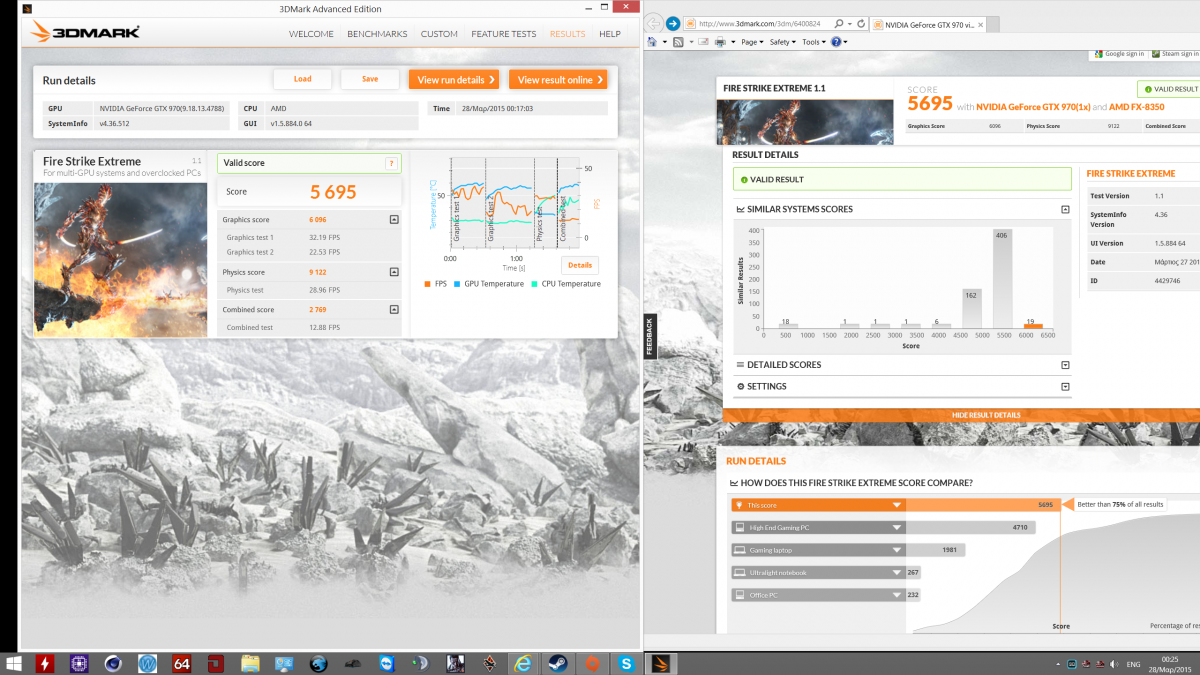Open Steam from the taskbar
This screenshot has width=1200, height=675.
(x=557, y=663)
